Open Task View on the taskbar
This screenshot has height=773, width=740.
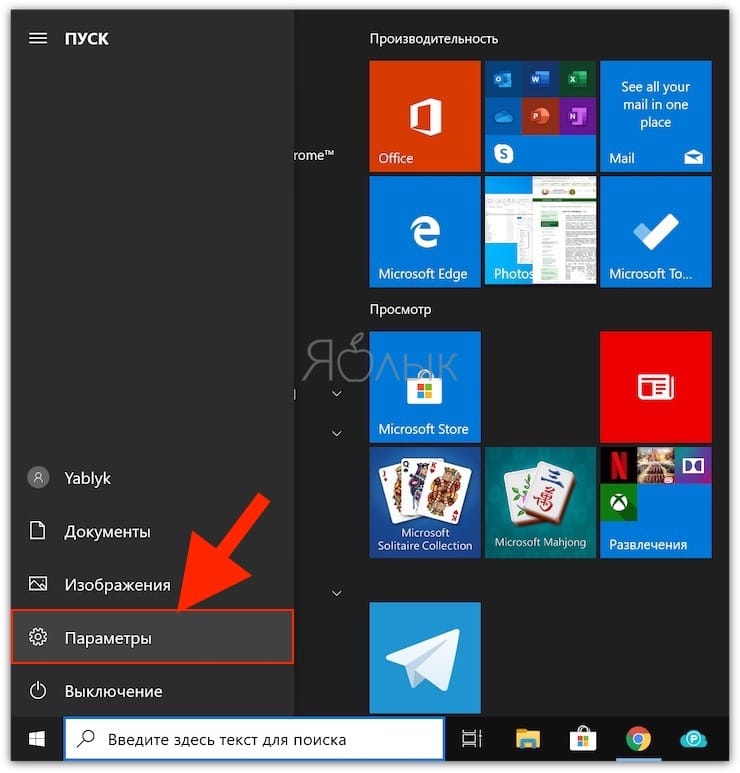pos(471,739)
